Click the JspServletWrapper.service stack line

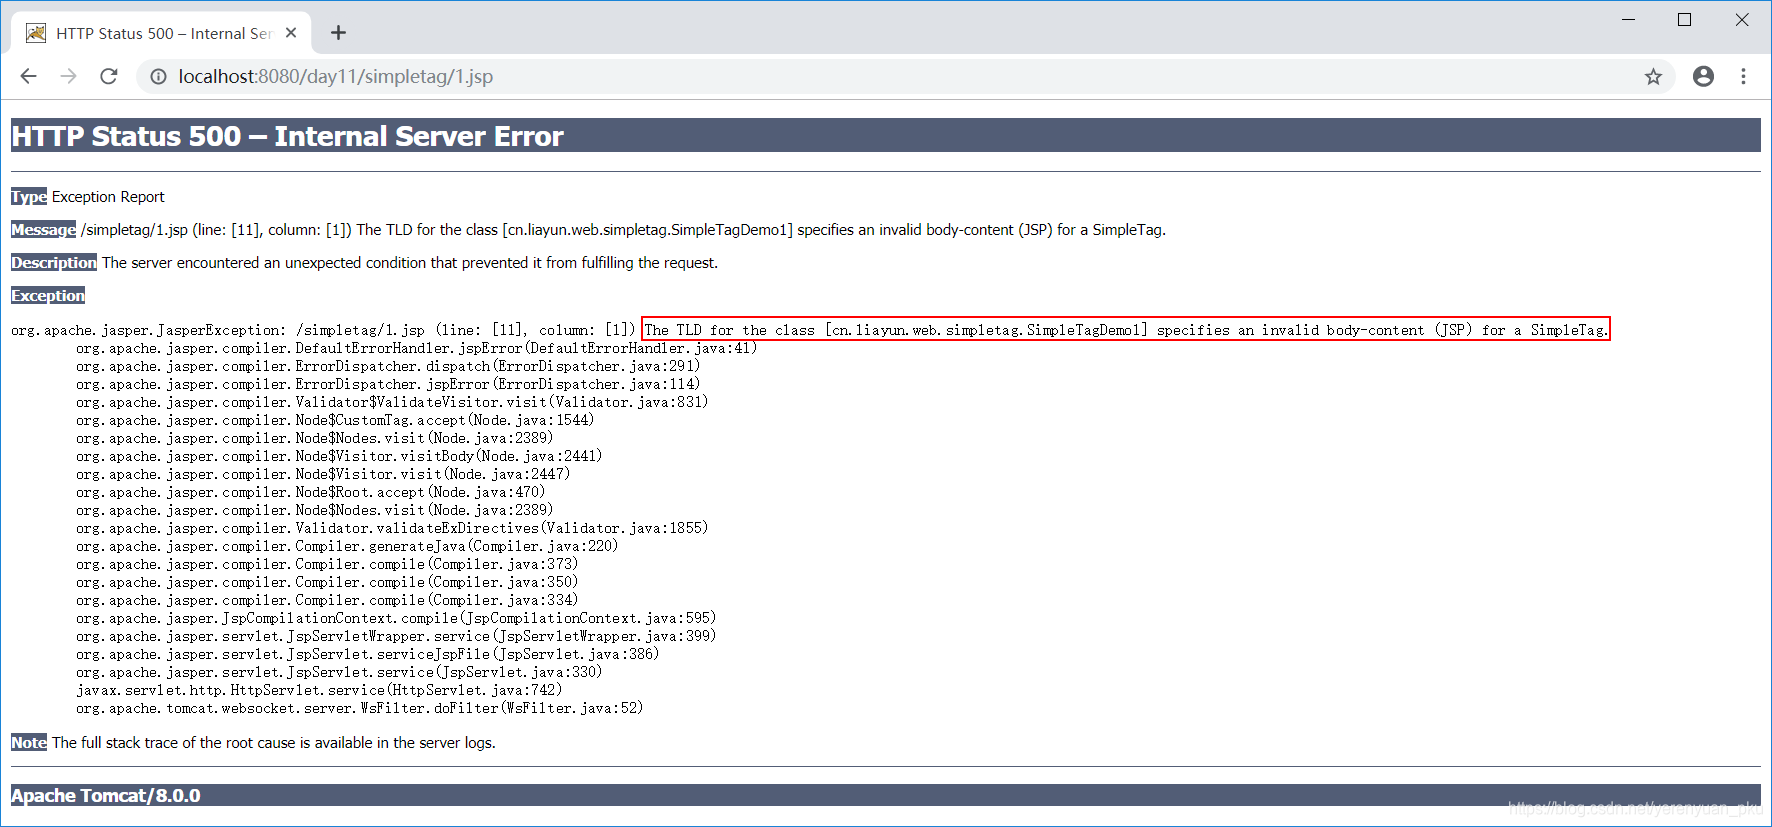(396, 636)
